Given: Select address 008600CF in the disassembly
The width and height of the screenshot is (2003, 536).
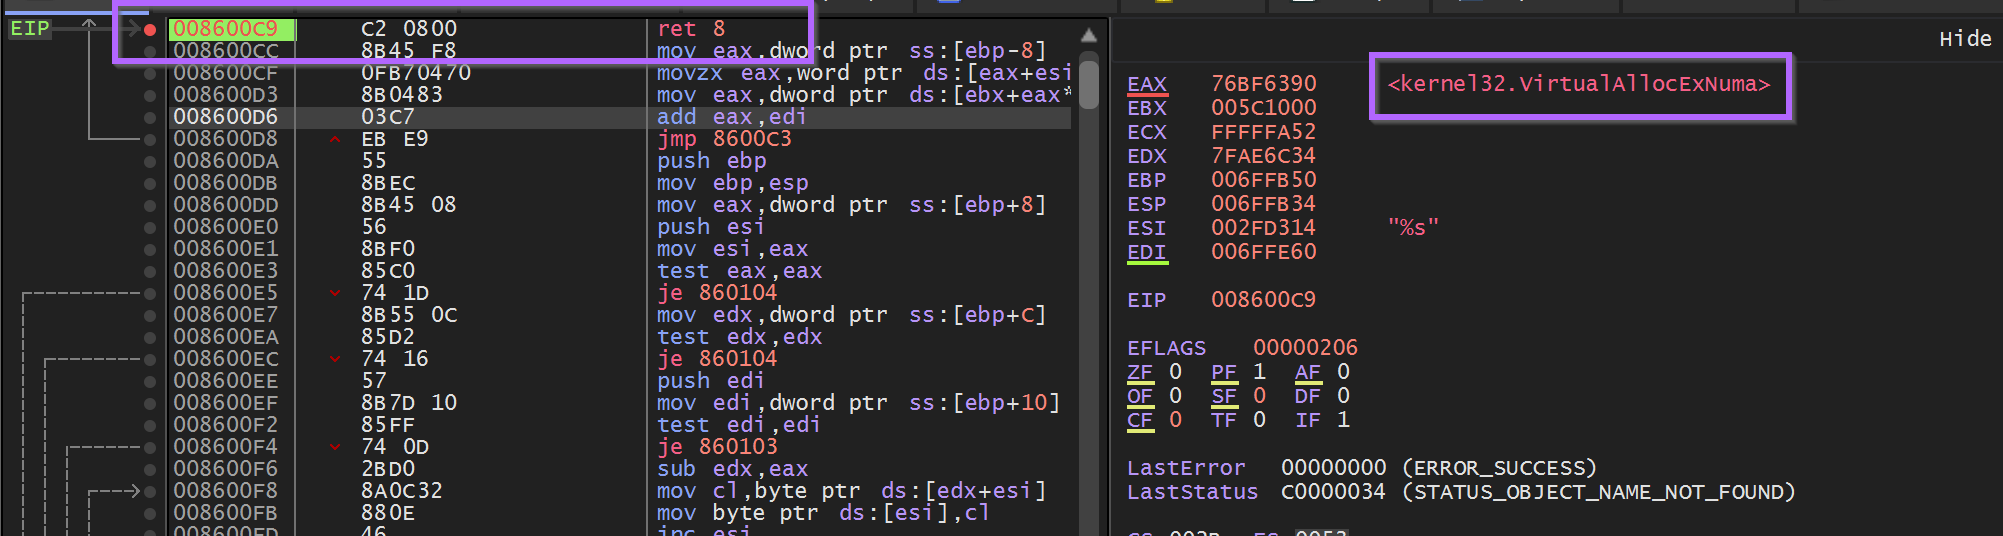Looking at the screenshot, I should pyautogui.click(x=226, y=73).
